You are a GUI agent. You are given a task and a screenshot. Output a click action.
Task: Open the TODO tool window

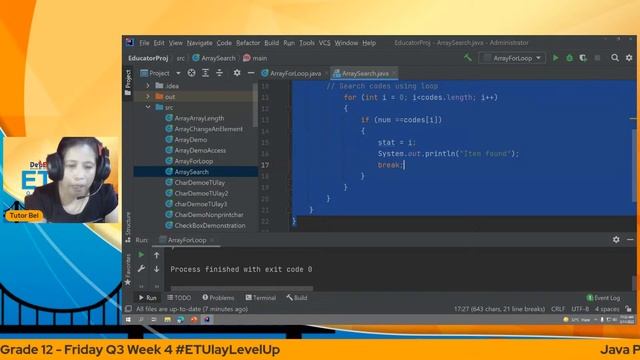pos(179,298)
